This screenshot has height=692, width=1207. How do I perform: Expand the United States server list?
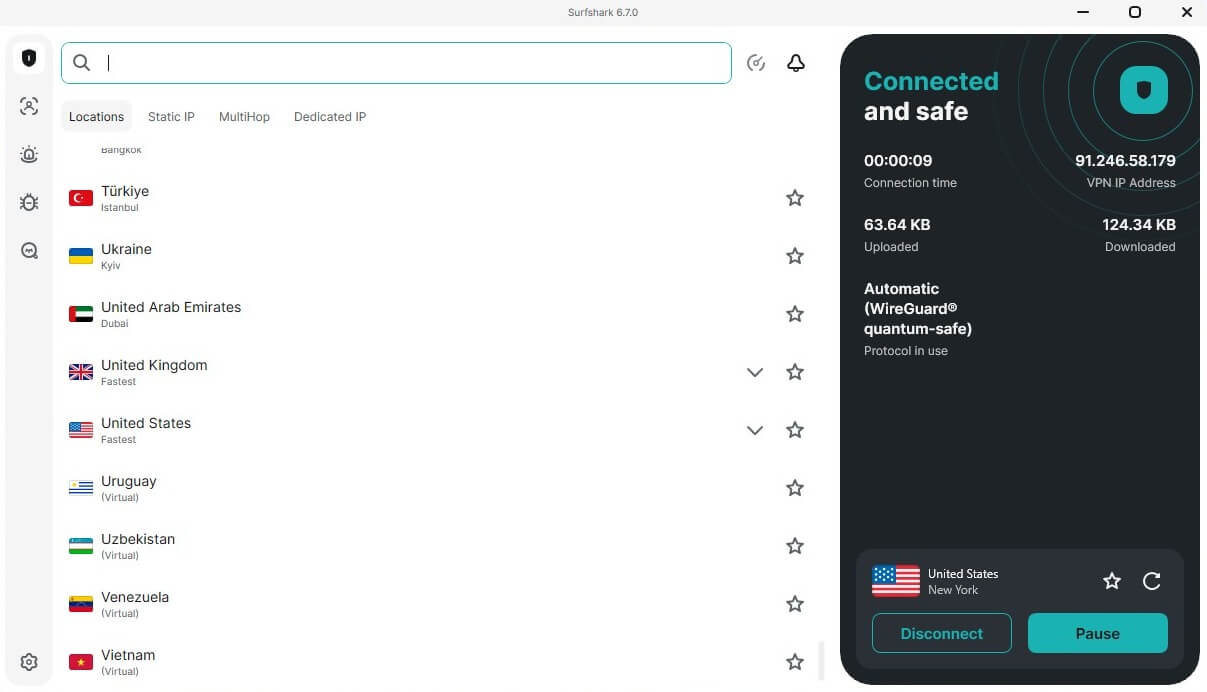755,430
